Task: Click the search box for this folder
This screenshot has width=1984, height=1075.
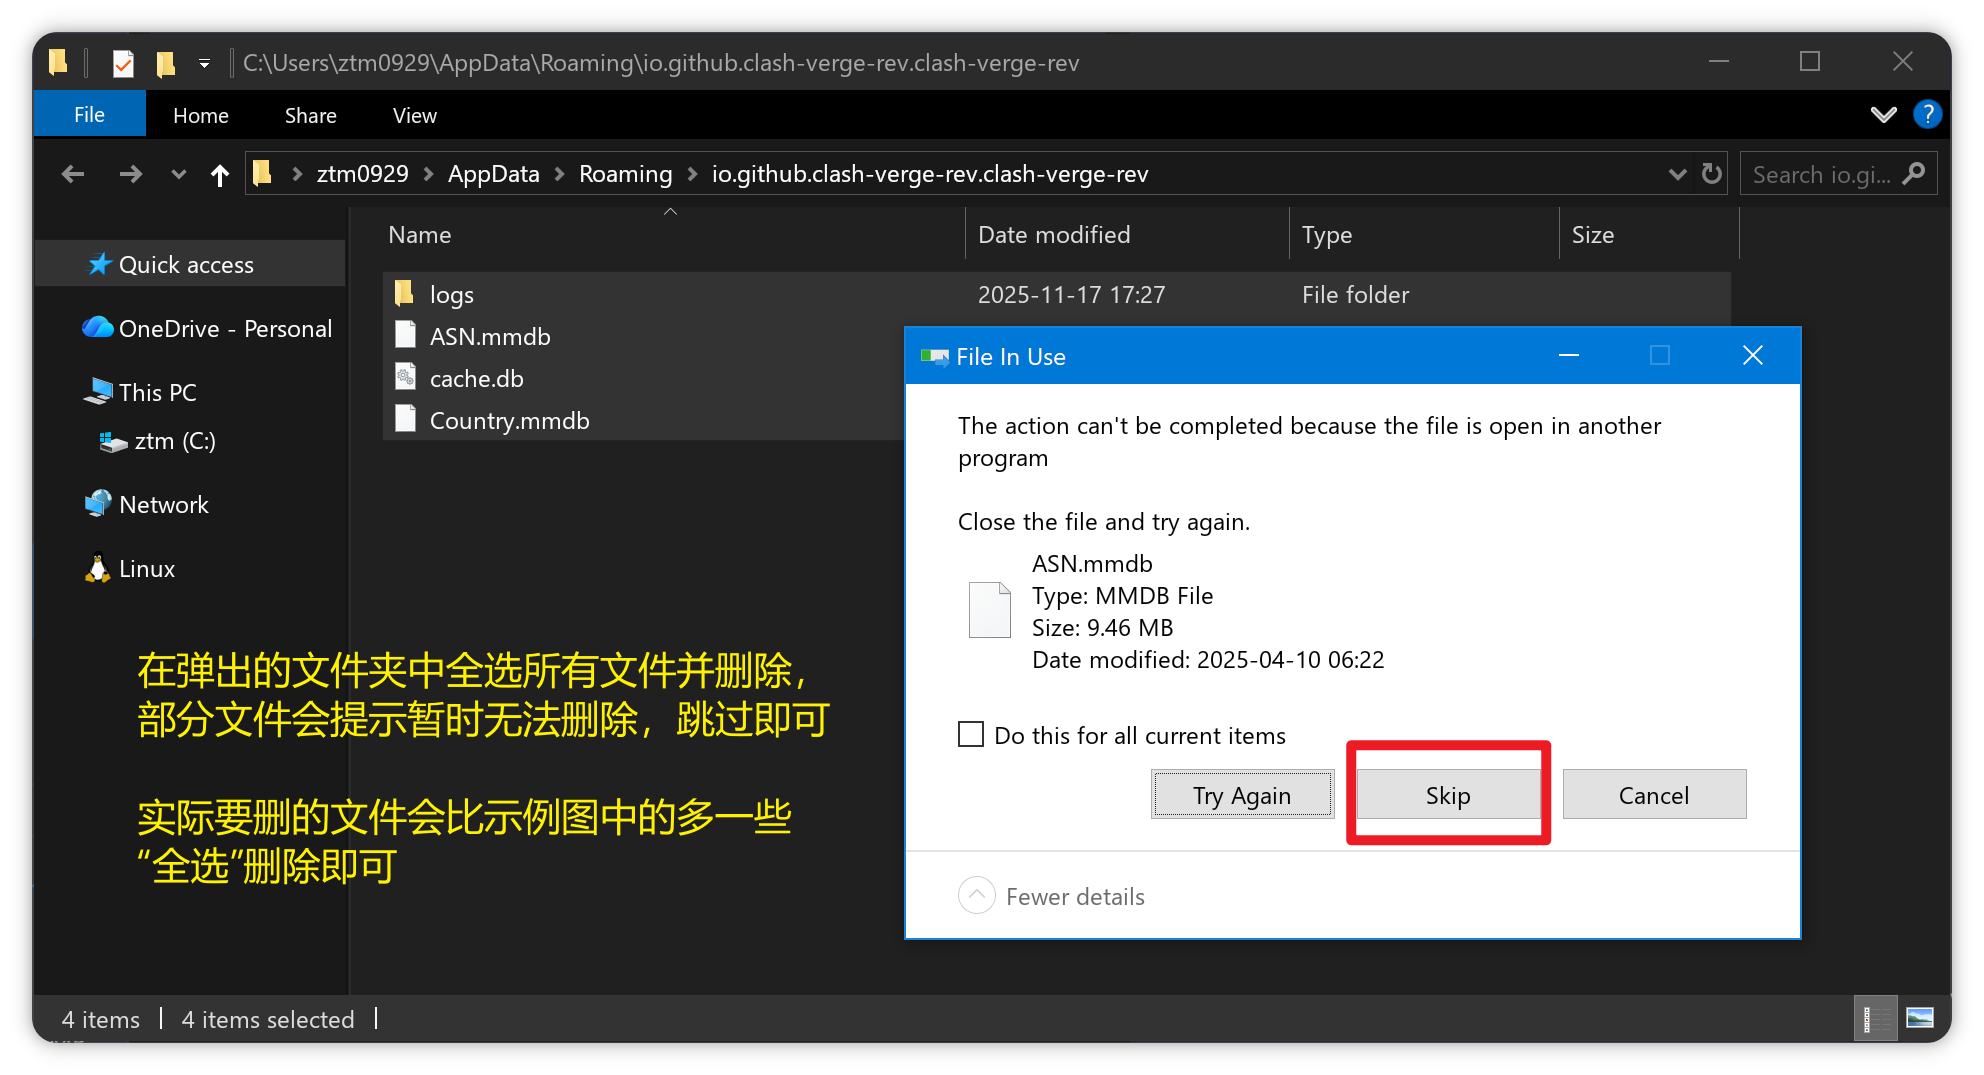Action: tap(1824, 174)
